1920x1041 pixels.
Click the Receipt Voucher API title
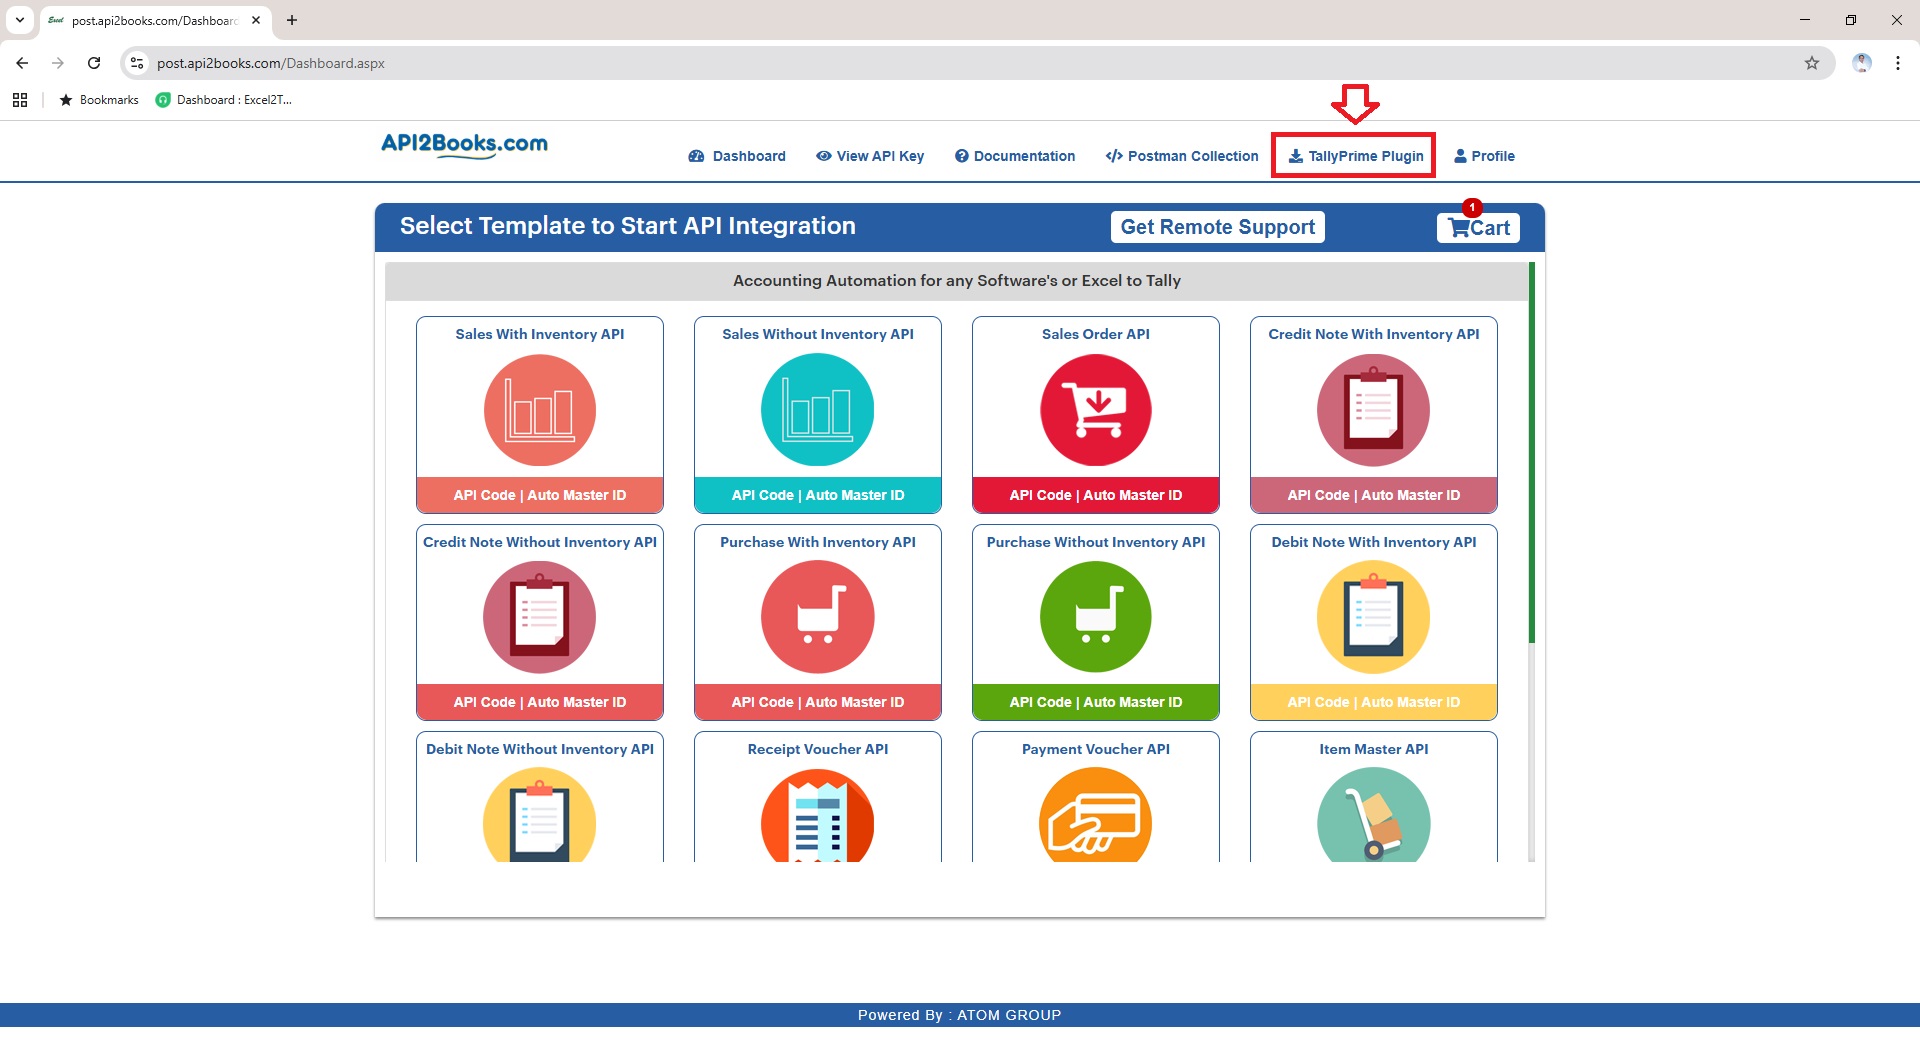coord(818,749)
